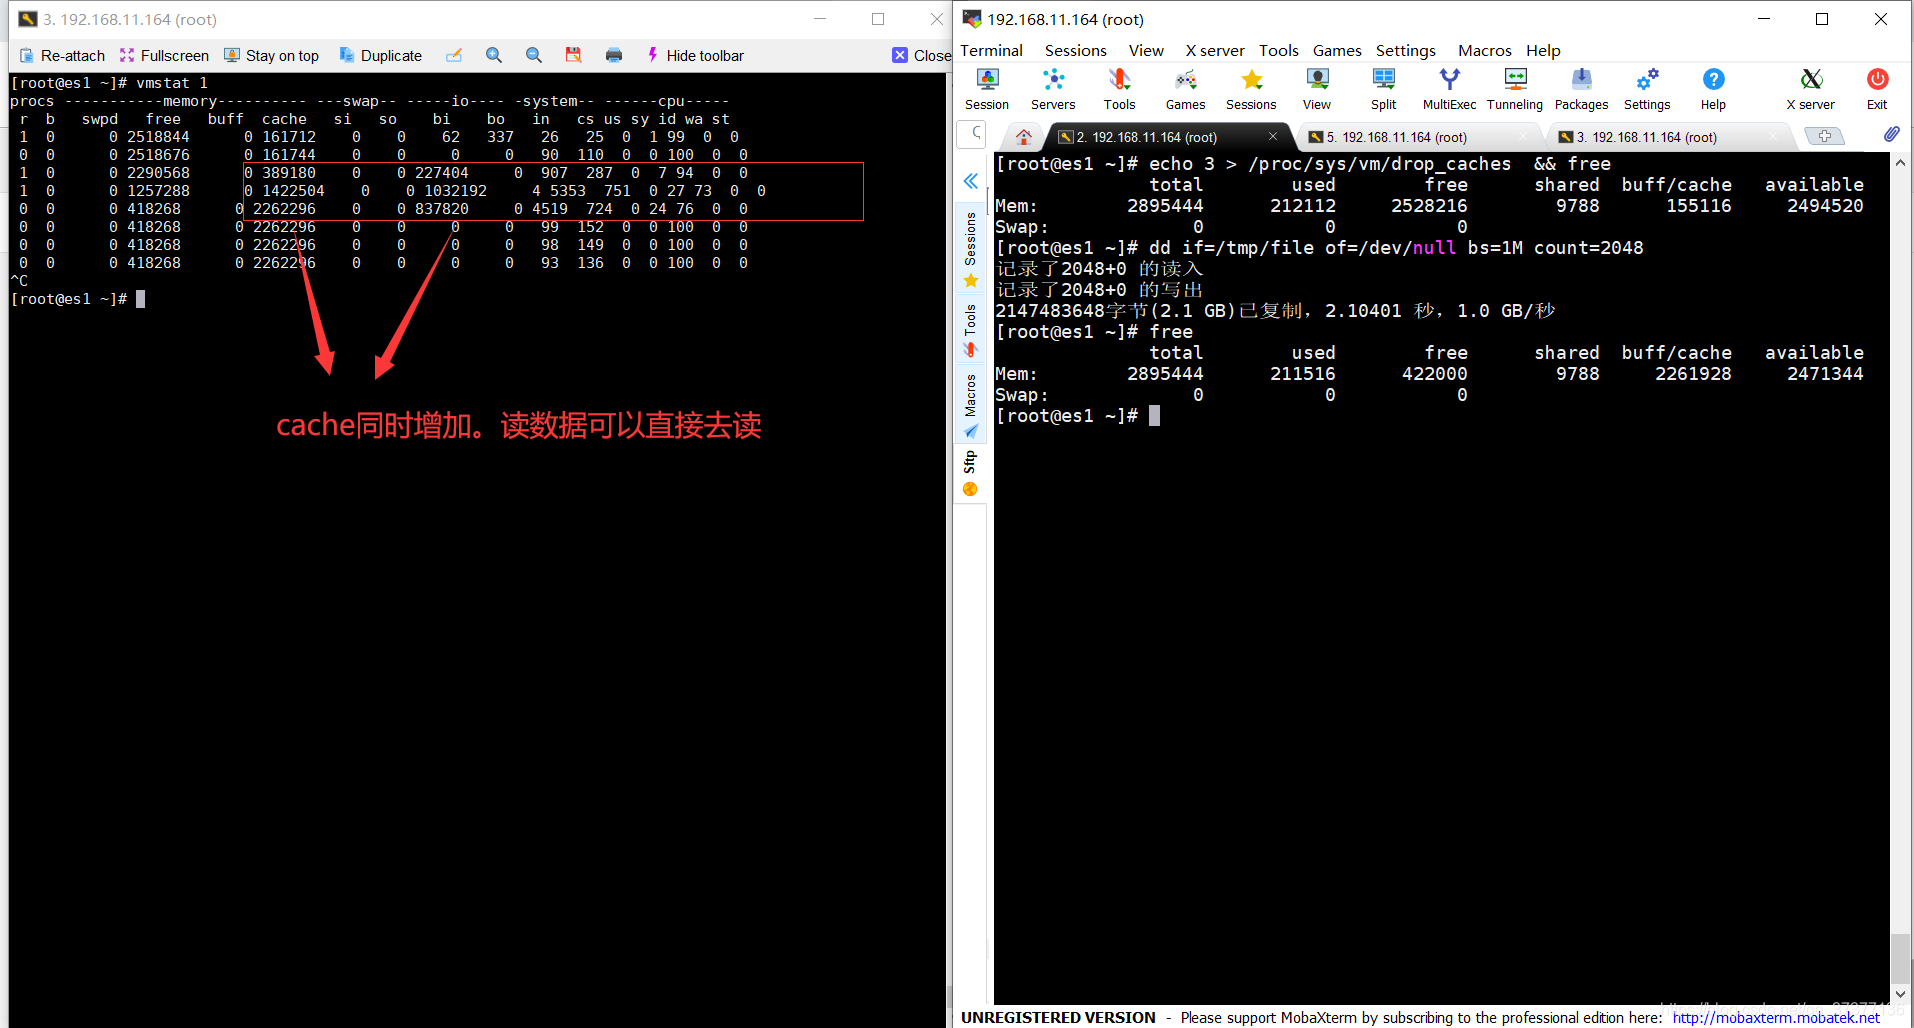Open the Macros menu in menu bar
This screenshot has height=1028, width=1914.
click(x=1484, y=51)
